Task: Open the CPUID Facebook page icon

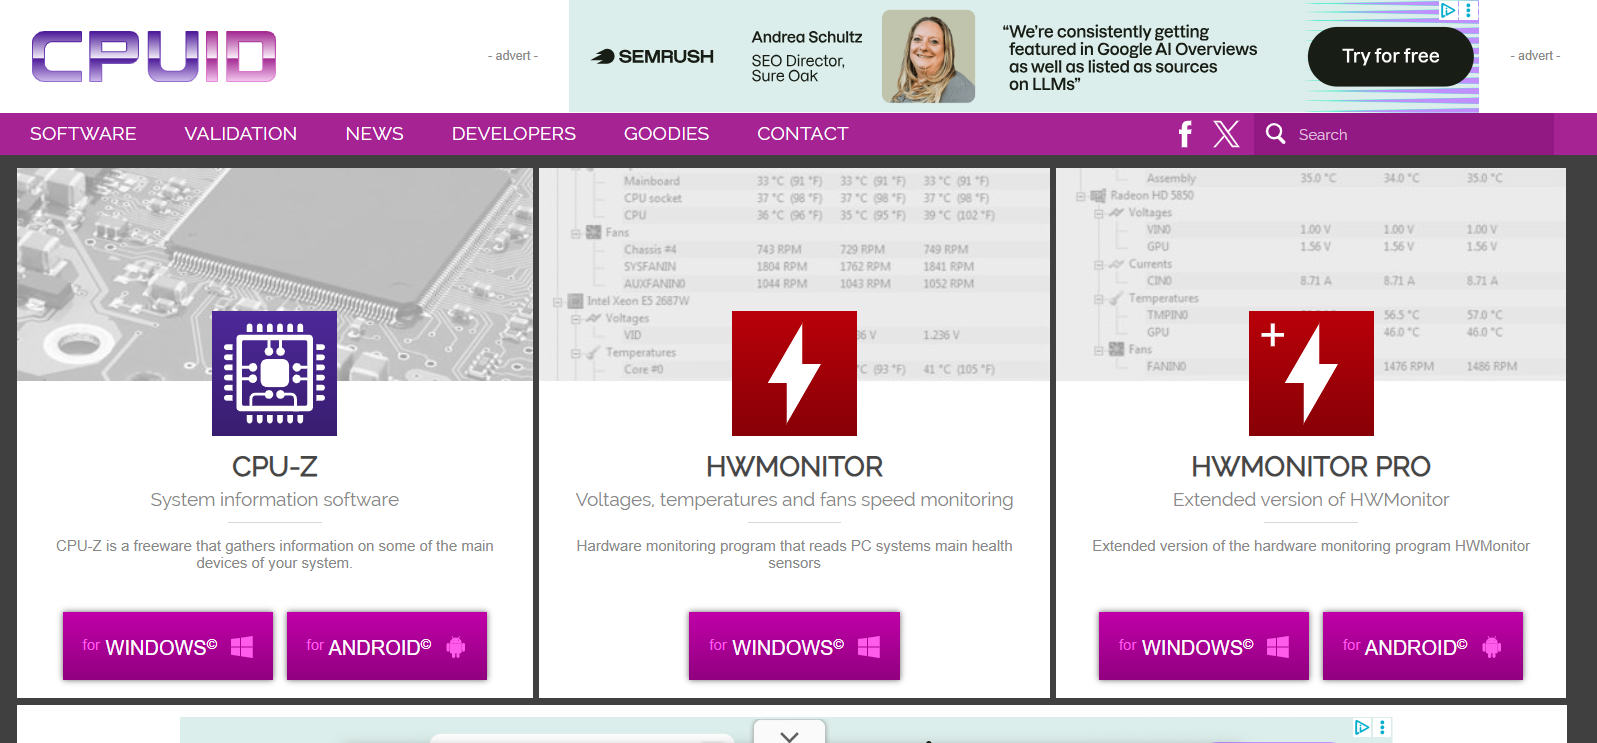Action: coord(1185,134)
